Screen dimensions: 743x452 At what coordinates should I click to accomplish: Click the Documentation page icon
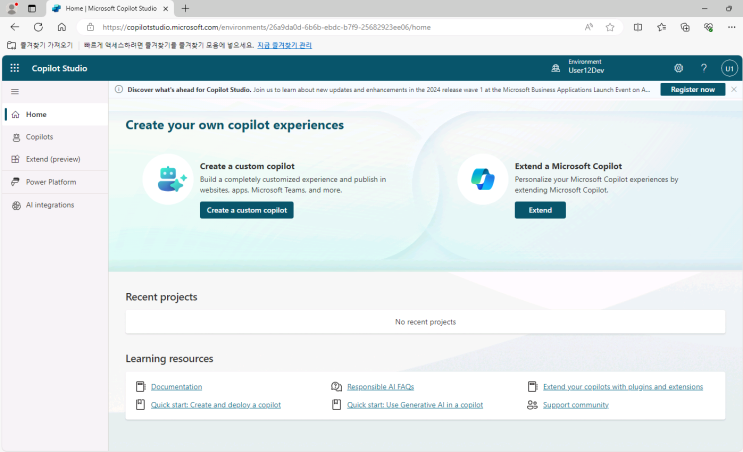coord(140,387)
